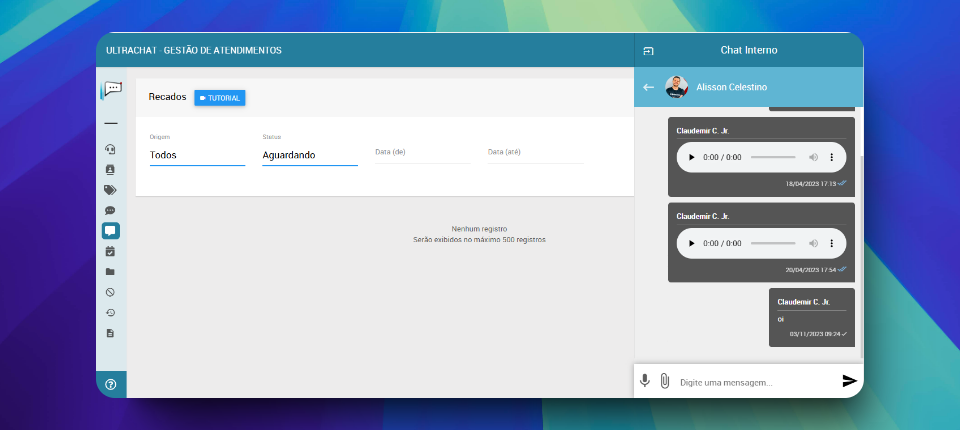Click the send message arrow icon
960x430 pixels.
pos(849,381)
